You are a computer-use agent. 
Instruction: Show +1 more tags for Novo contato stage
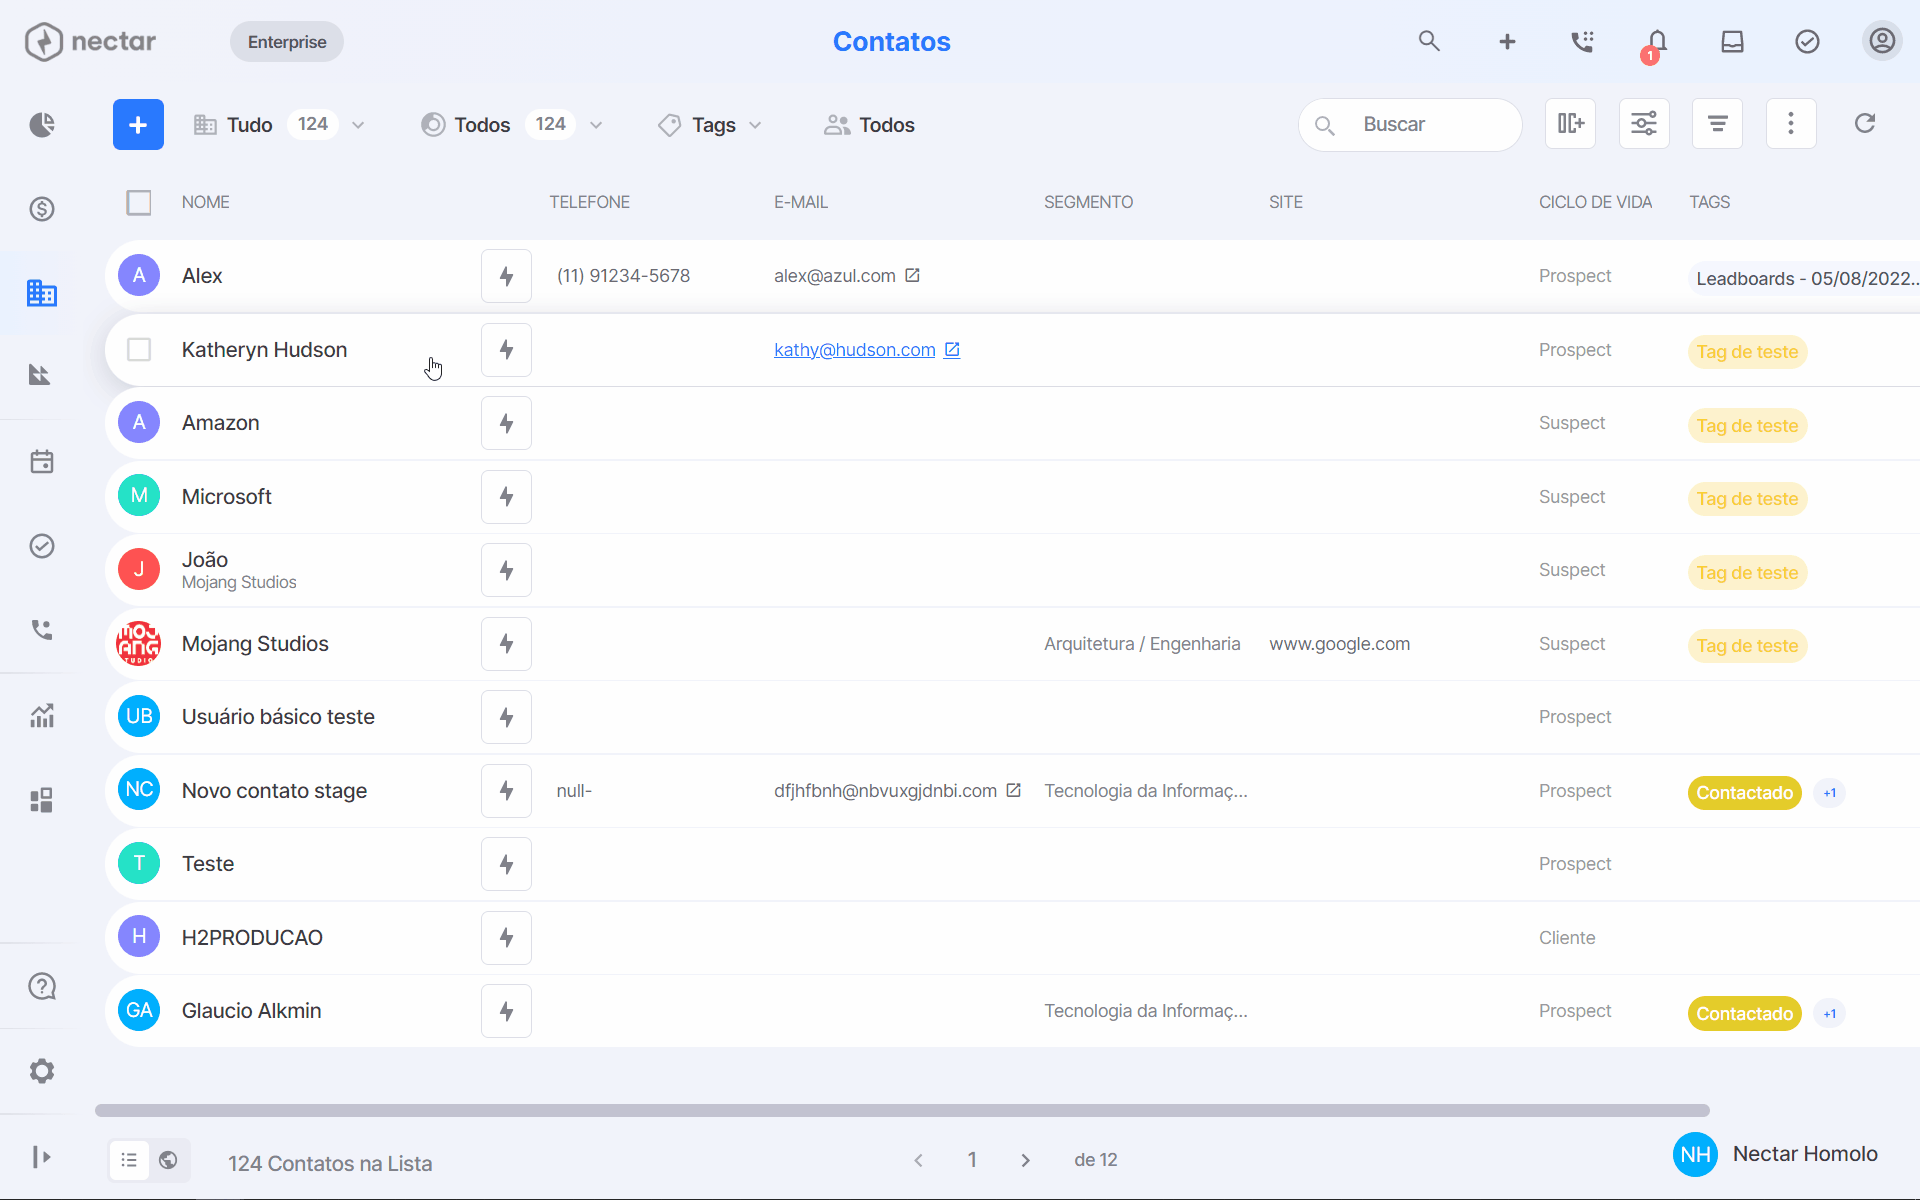1829,793
